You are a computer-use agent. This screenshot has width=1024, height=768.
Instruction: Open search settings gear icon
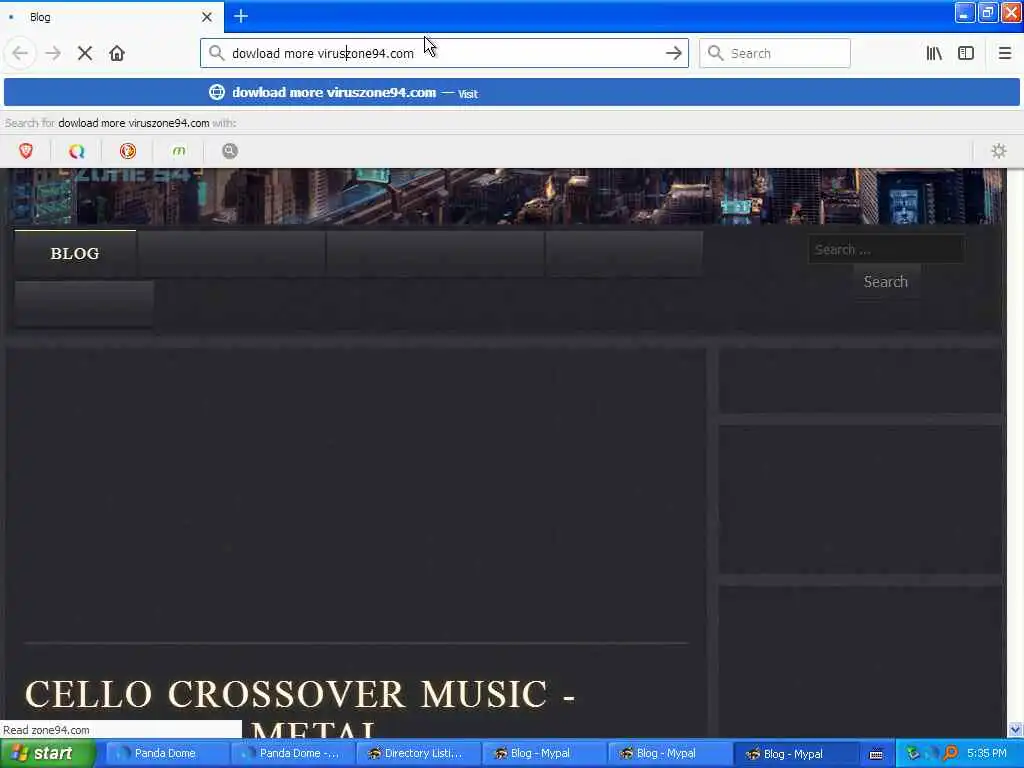tap(999, 151)
